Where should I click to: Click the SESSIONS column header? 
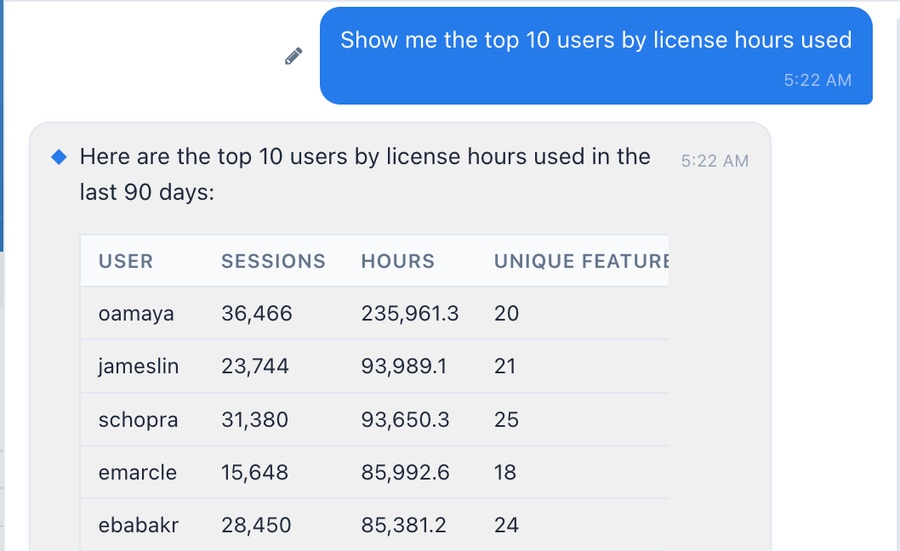click(x=273, y=261)
